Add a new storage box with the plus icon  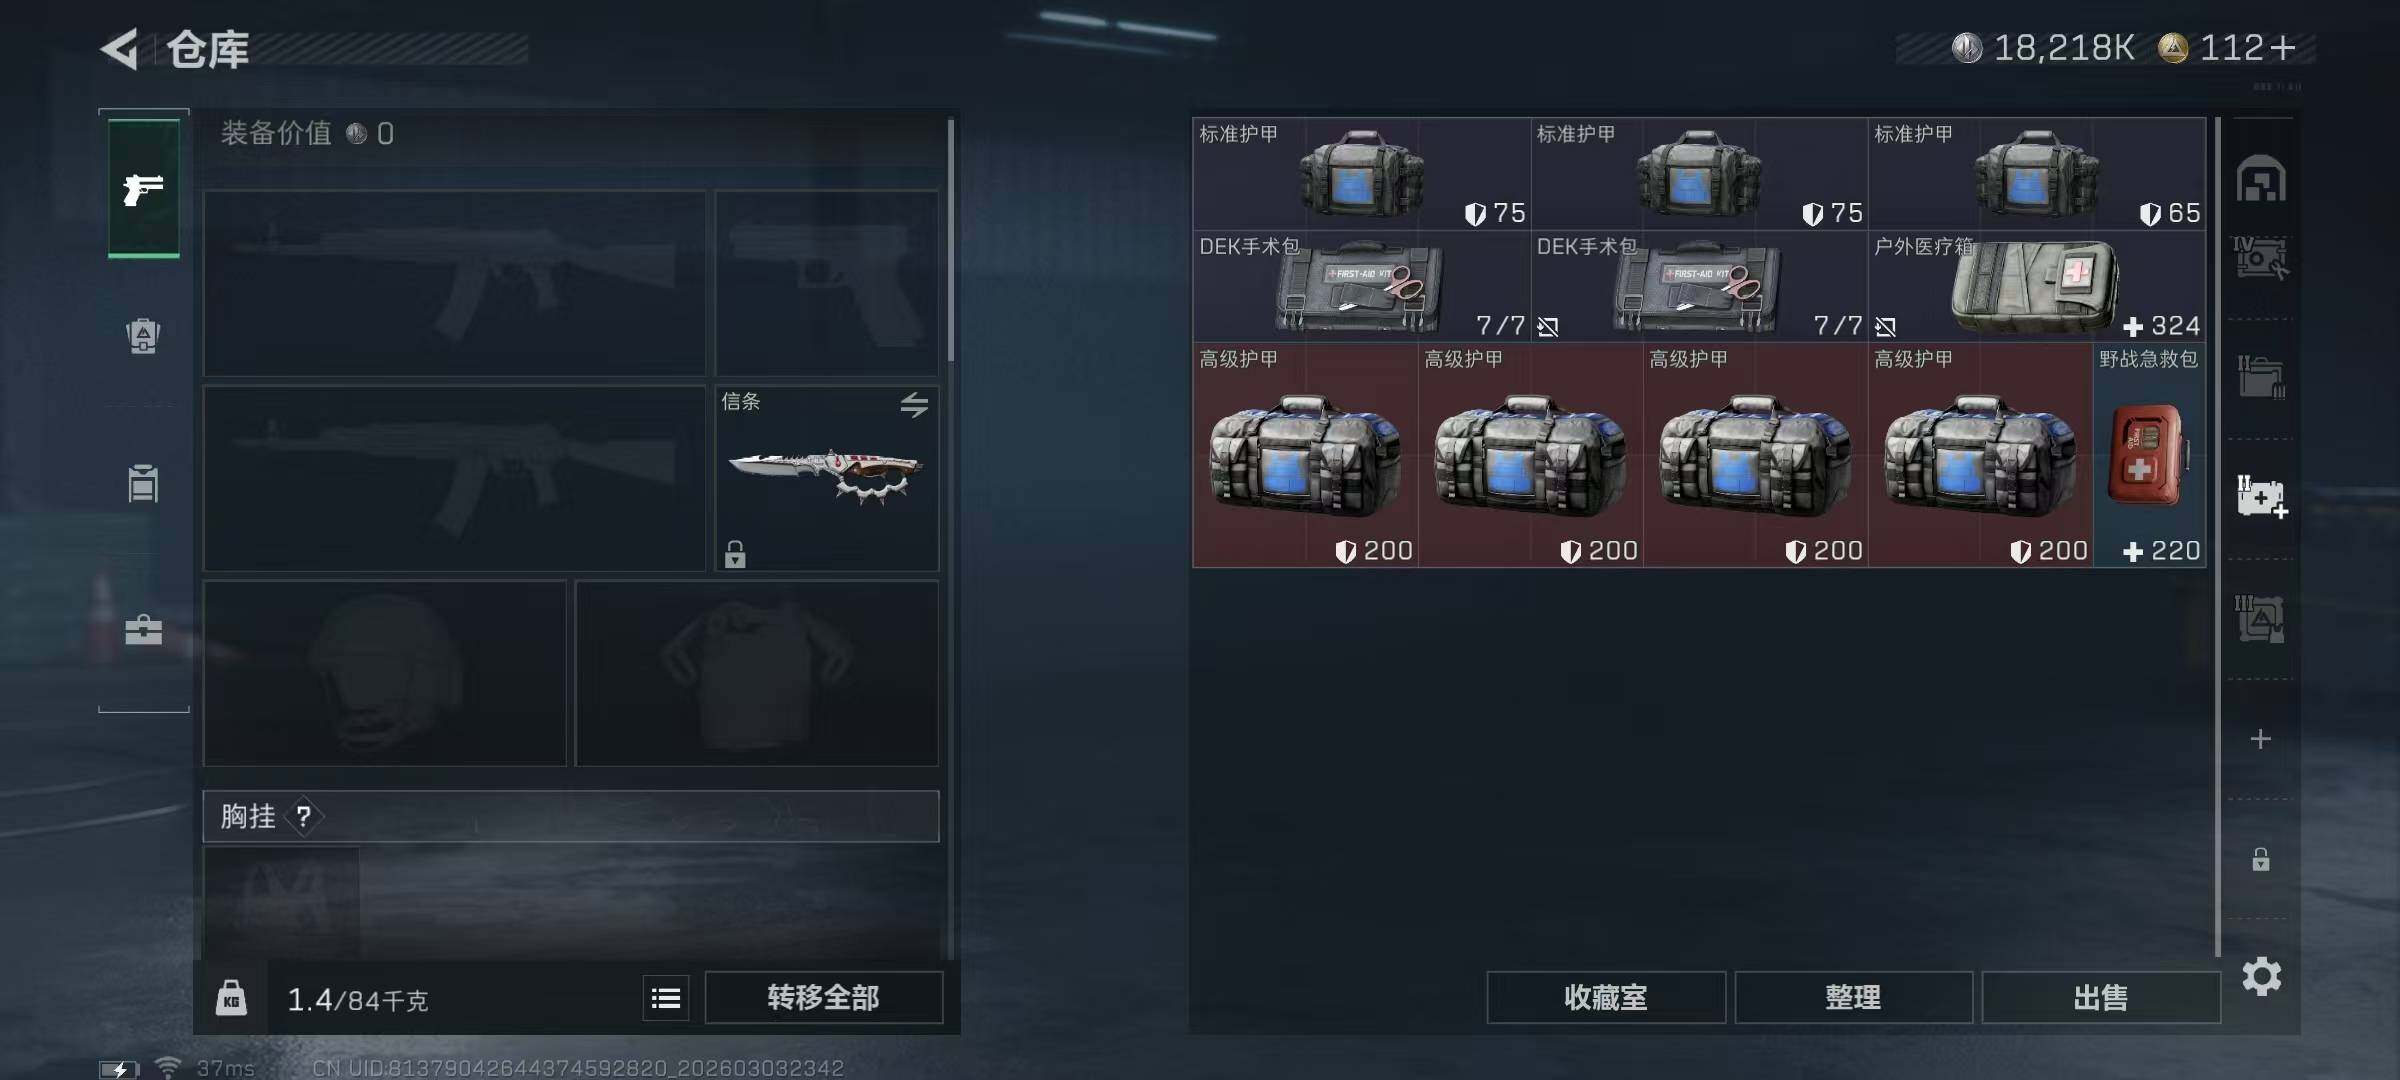click(x=2261, y=739)
